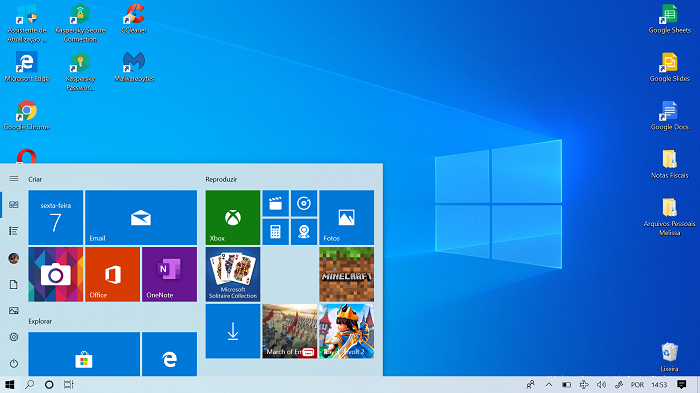Image resolution: width=700 pixels, height=393 pixels.
Task: Select Google Slides desktop shortcut
Action: [x=670, y=67]
